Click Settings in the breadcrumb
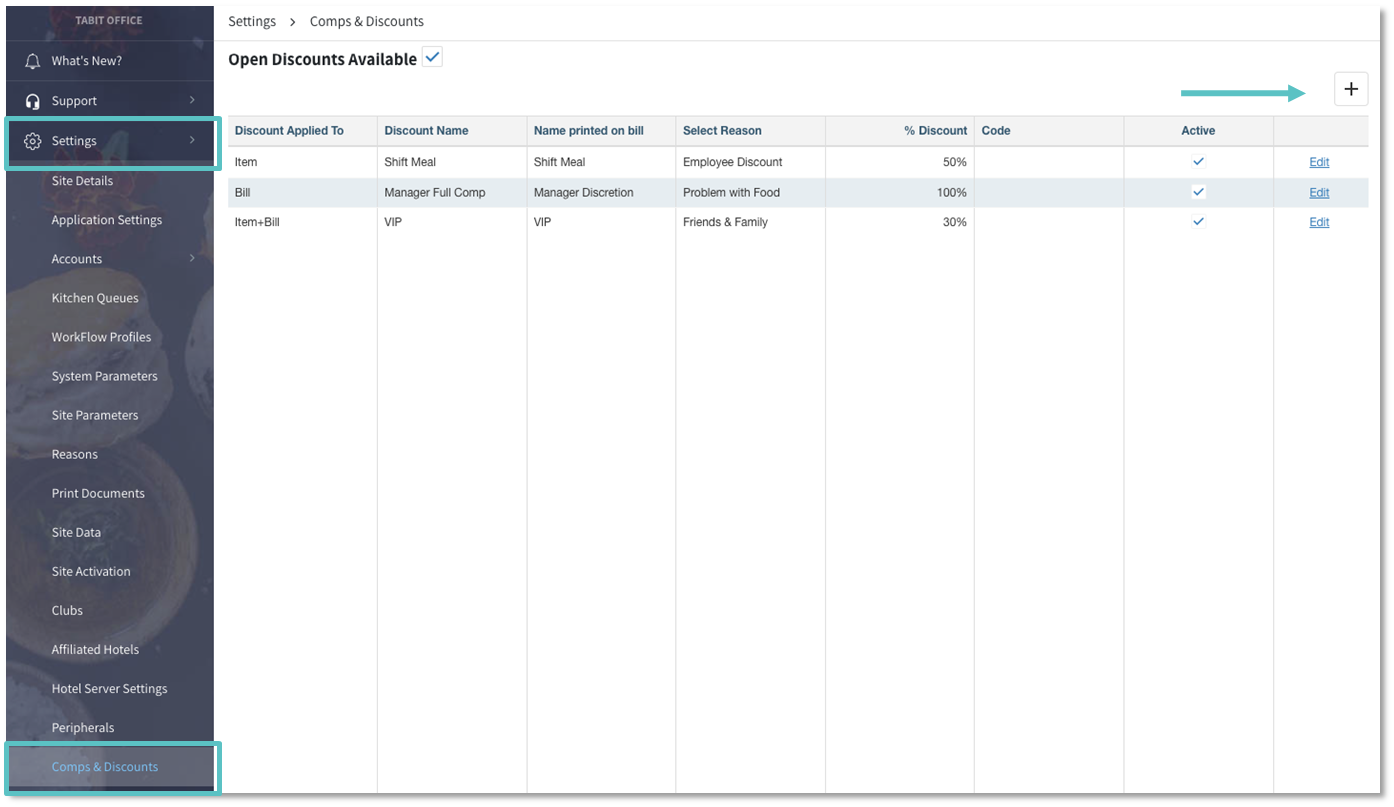Image resolution: width=1394 pixels, height=807 pixels. 252,21
